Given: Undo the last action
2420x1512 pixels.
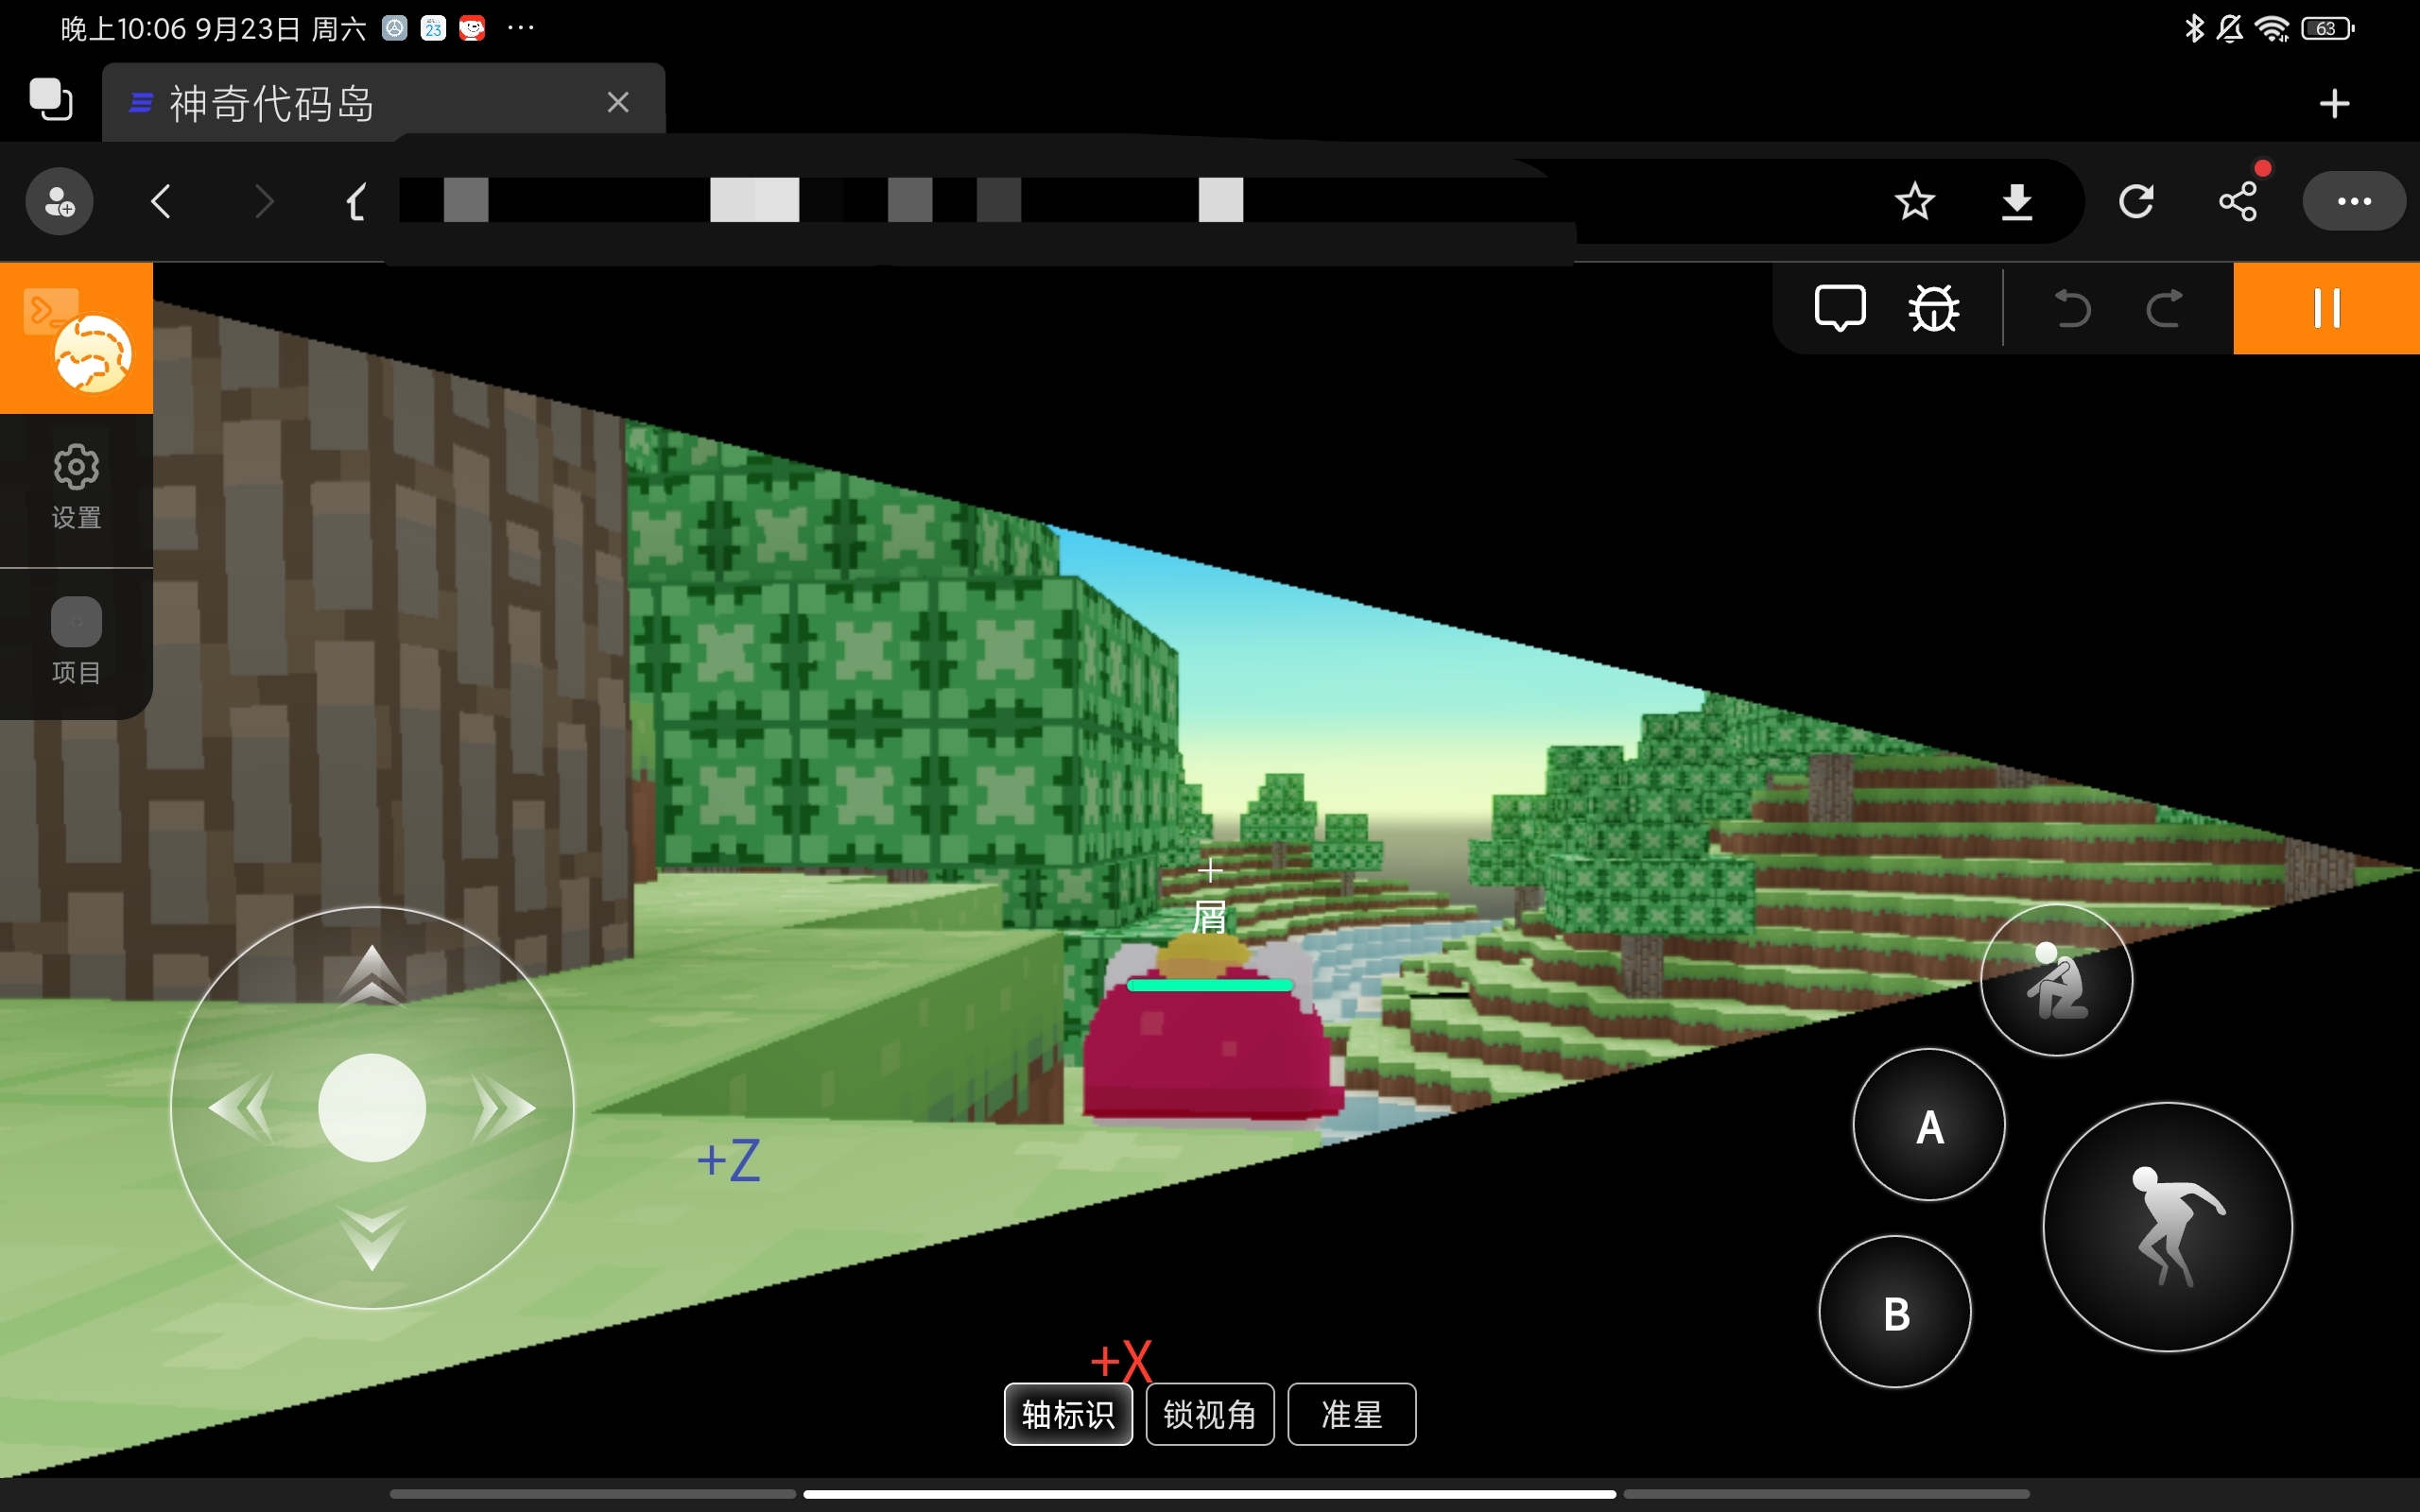Looking at the screenshot, I should (x=2072, y=308).
